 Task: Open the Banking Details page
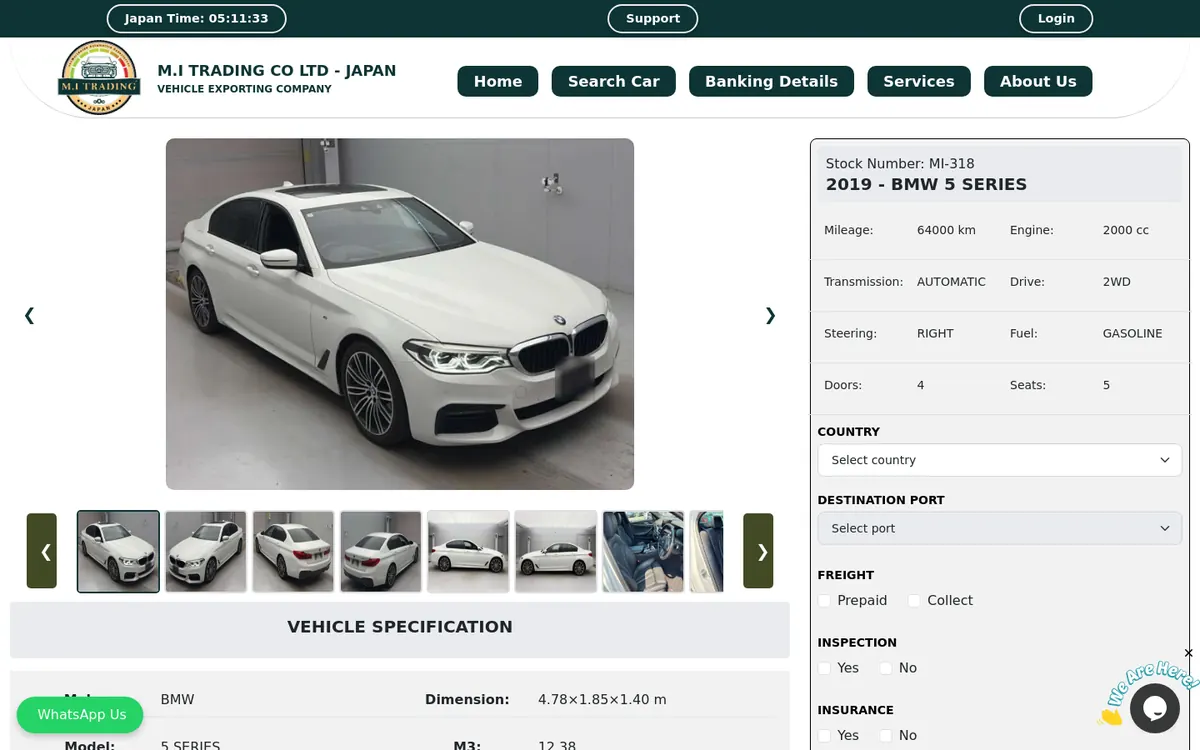pos(771,81)
